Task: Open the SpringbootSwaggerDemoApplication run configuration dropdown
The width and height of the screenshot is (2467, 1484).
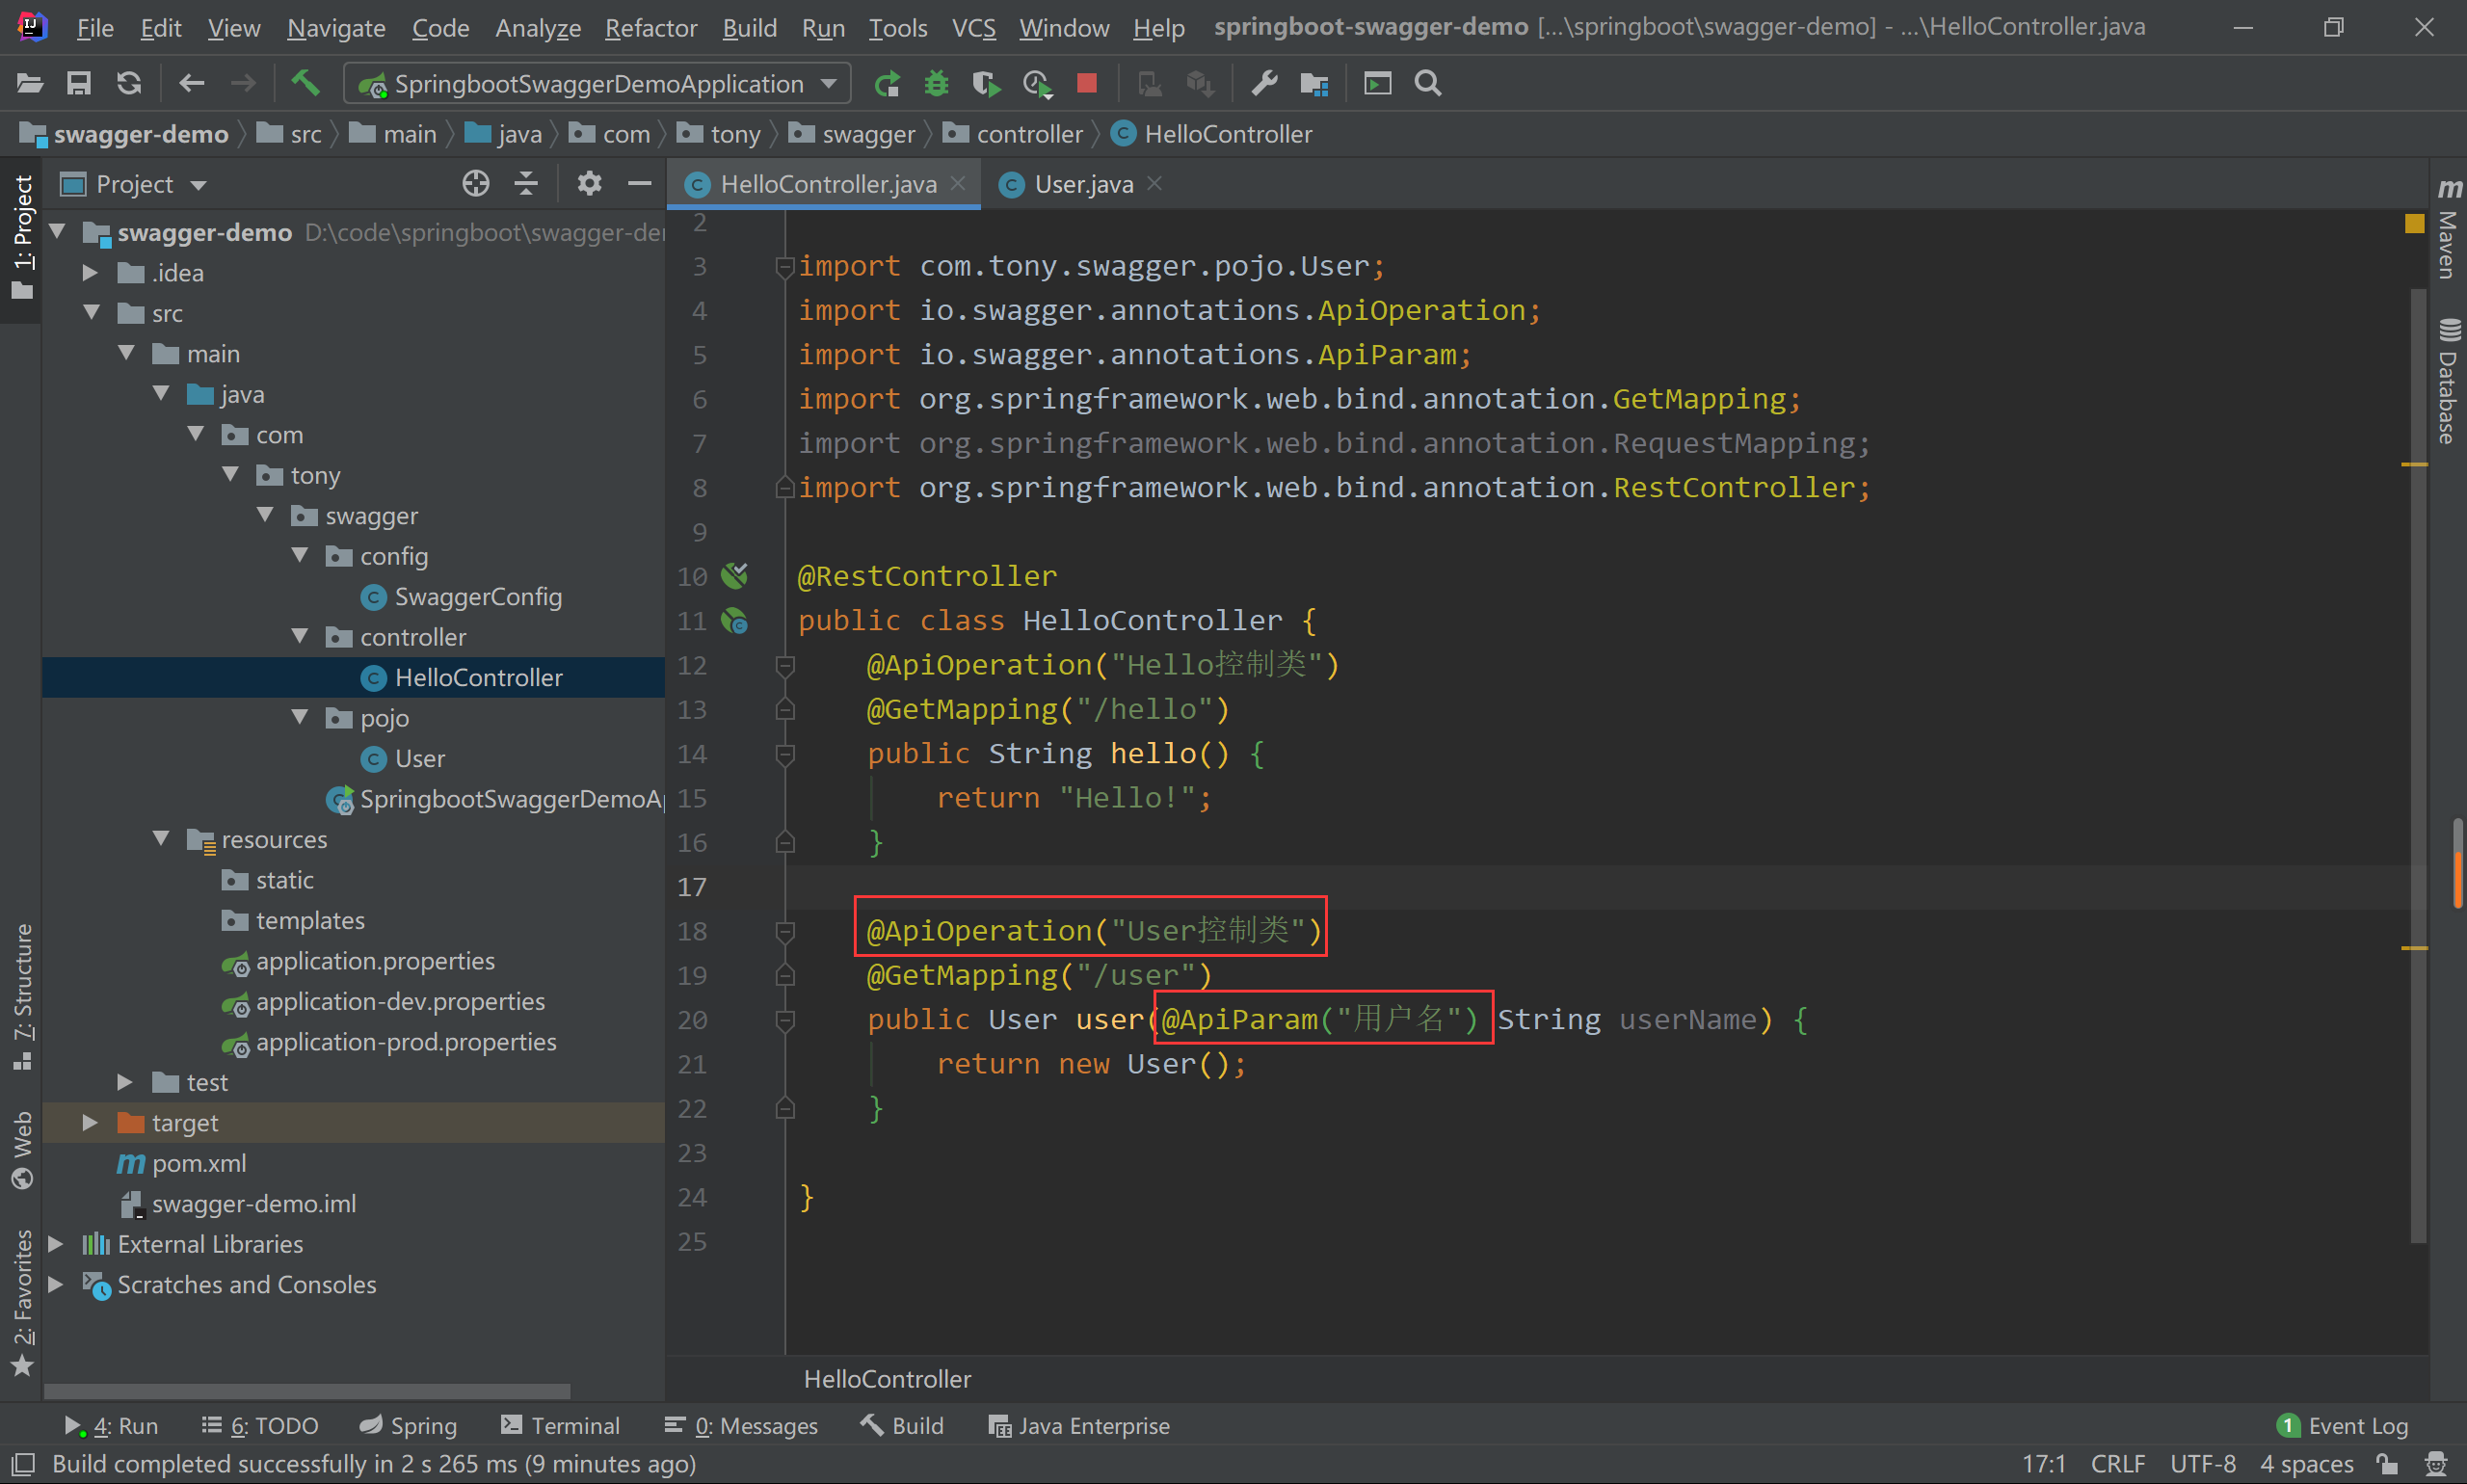Action: (598, 83)
